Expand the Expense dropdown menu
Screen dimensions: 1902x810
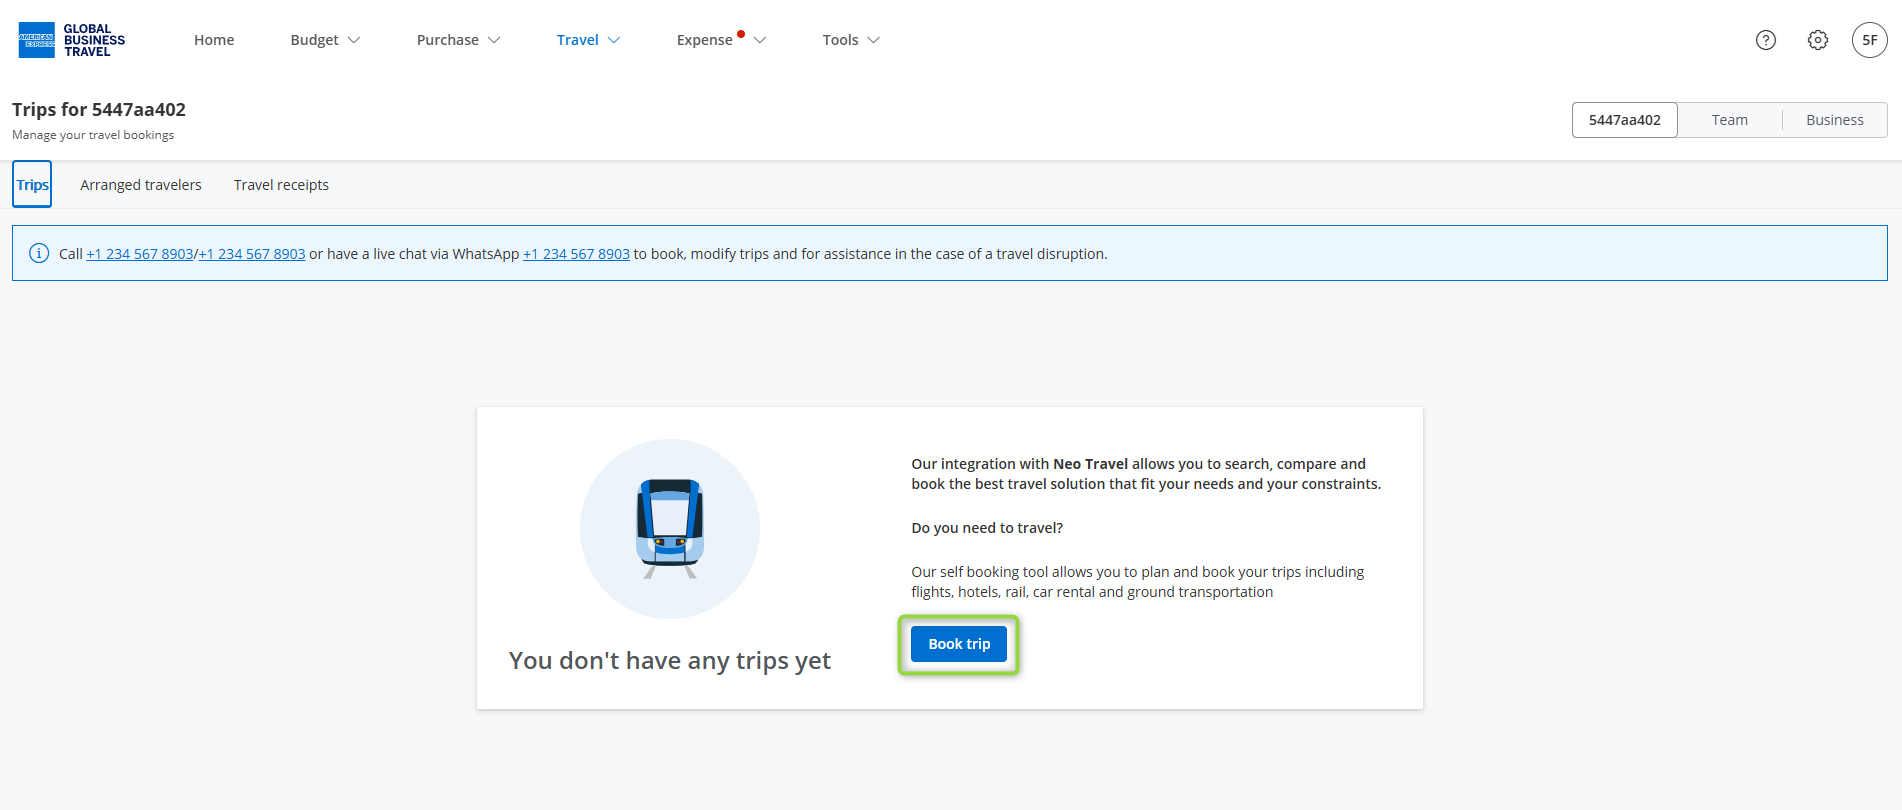pyautogui.click(x=721, y=40)
